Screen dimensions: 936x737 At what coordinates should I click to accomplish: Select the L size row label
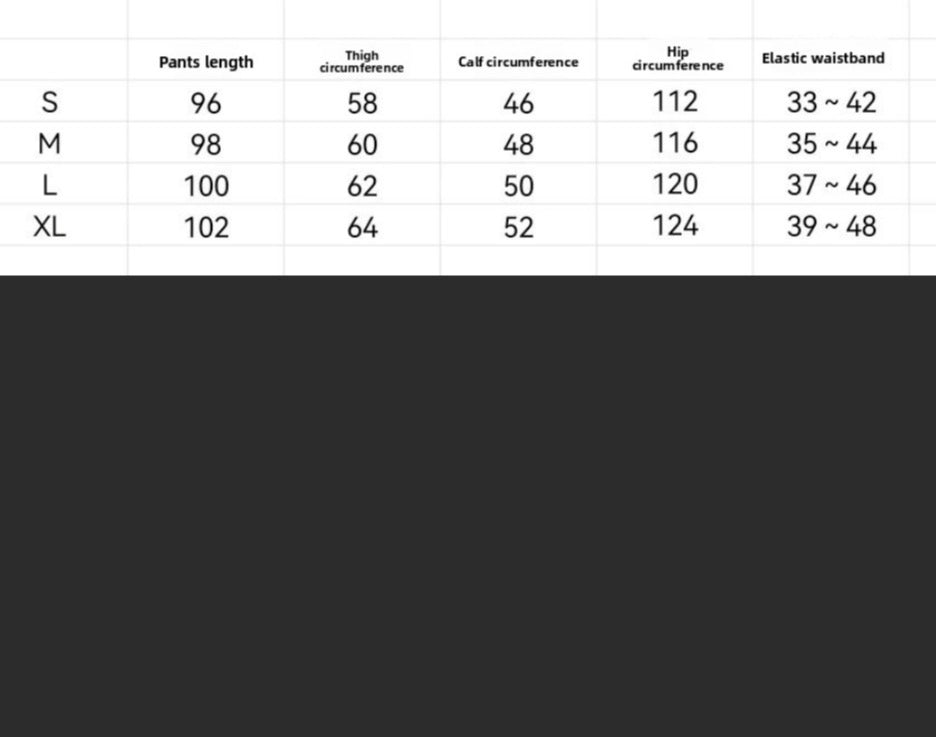50,185
